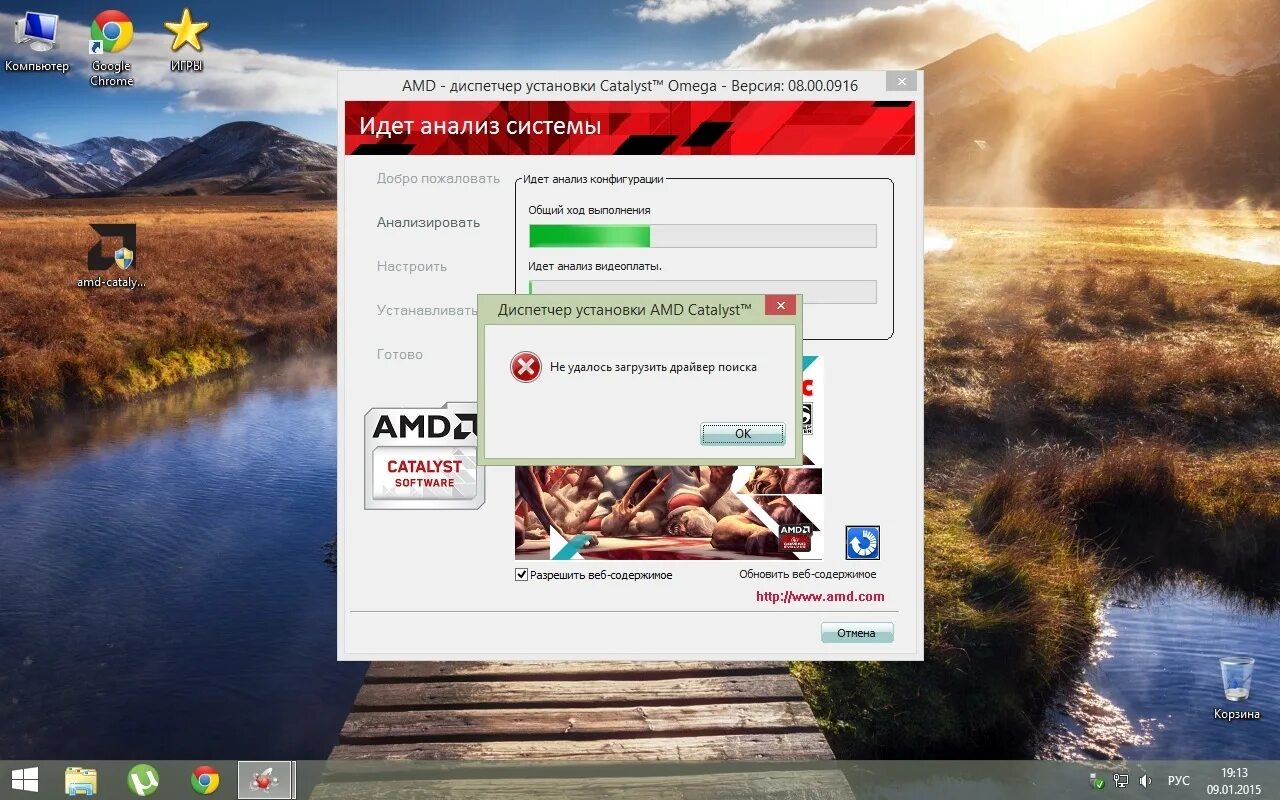This screenshot has height=800, width=1280.
Task: Select the amd-cataly... installer file on the desktop
Action: click(x=111, y=256)
